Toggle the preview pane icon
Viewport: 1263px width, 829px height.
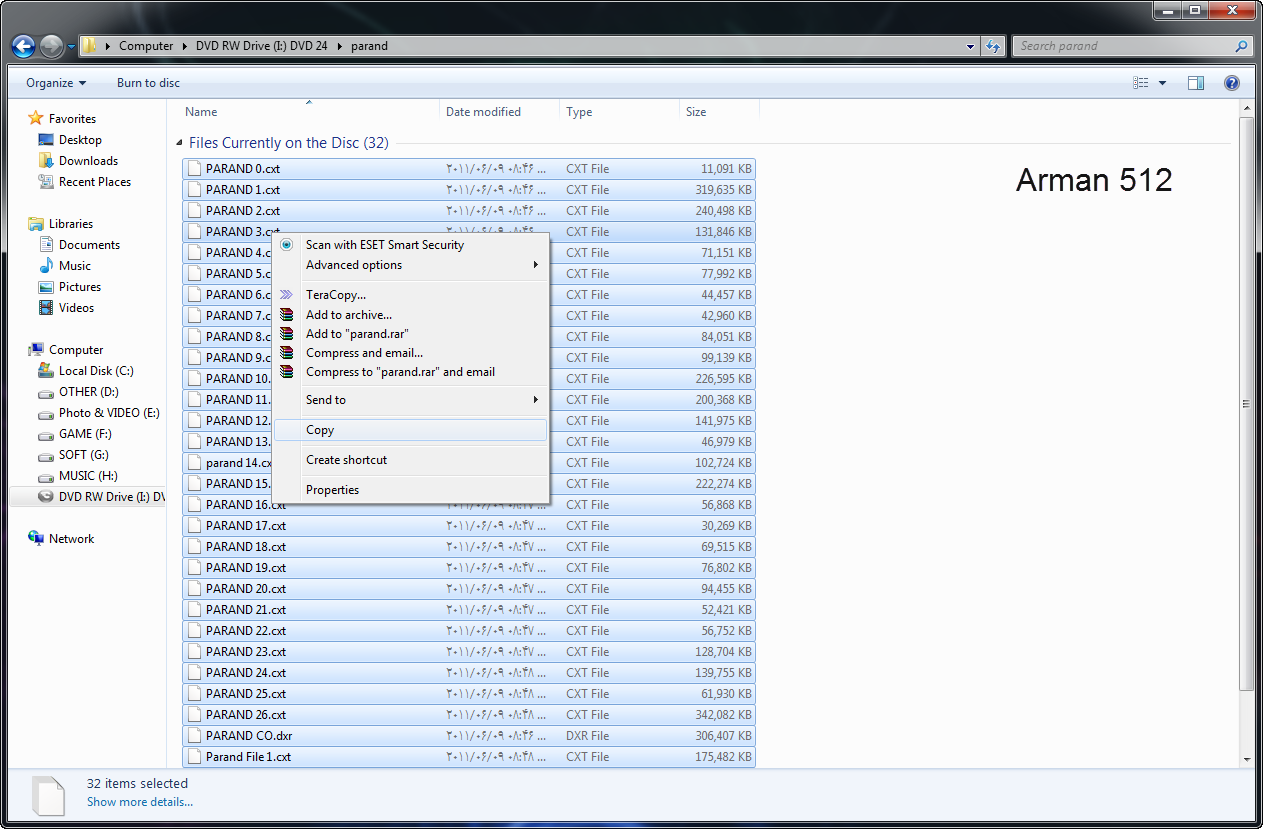pyautogui.click(x=1196, y=83)
